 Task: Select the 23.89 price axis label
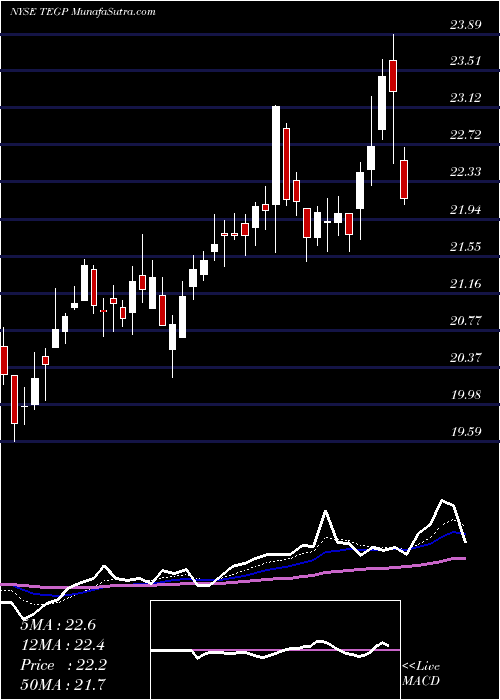click(x=466, y=25)
